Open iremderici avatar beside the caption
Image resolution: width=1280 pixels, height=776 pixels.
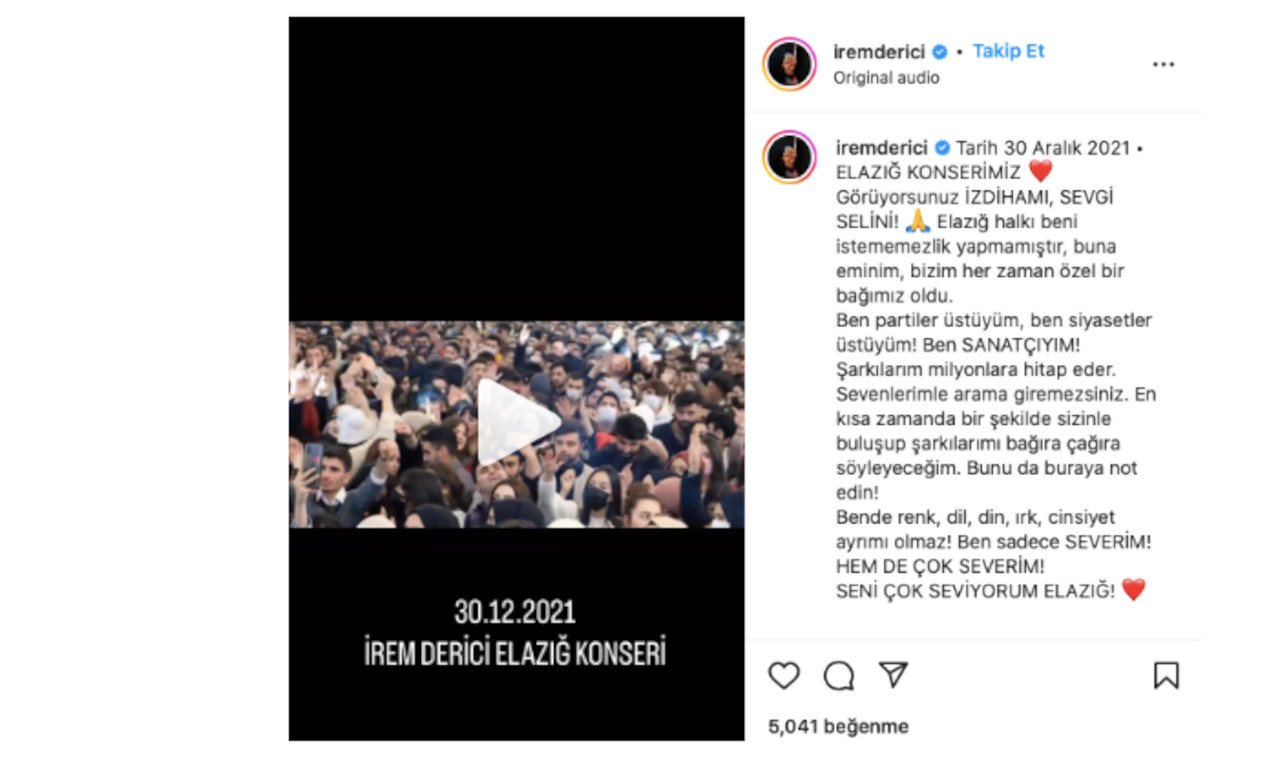tap(790, 156)
